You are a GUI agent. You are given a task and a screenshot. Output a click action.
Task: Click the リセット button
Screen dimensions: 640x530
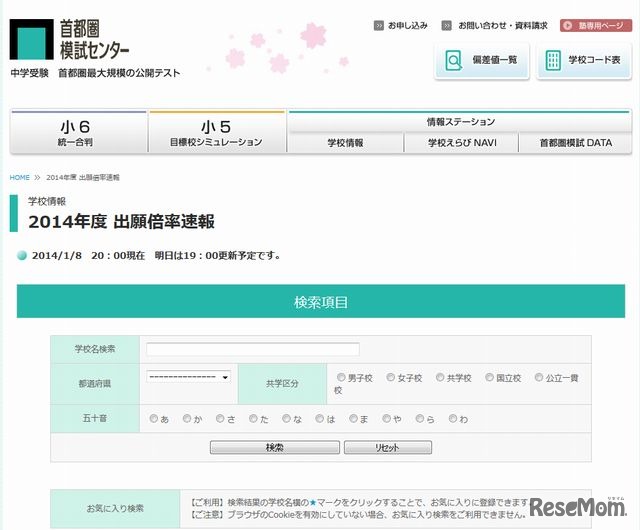pos(388,448)
